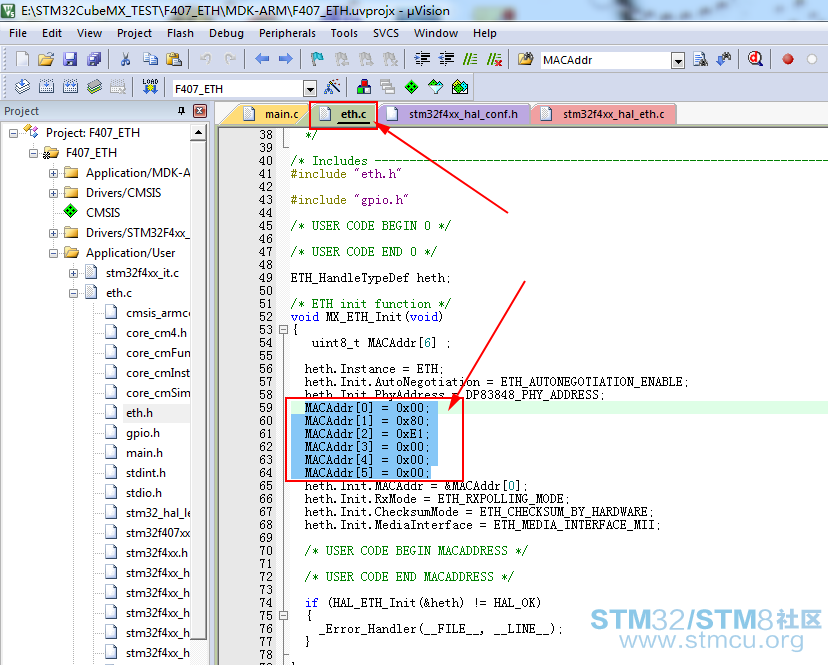
Task: Click the Batch Build icon
Action: (95, 87)
